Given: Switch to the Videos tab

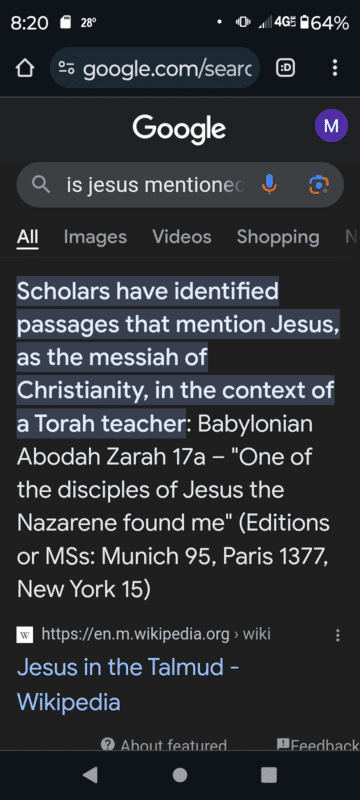Looking at the screenshot, I should coord(182,237).
